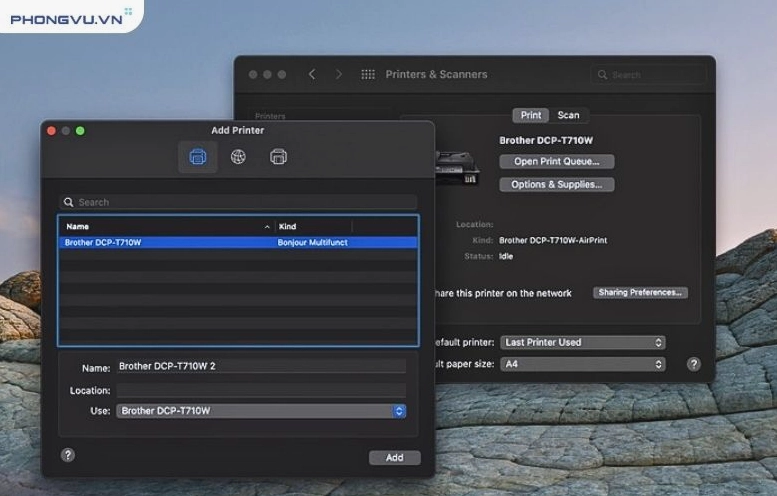Viewport: 777px width, 496px height.
Task: Select the Default printer icon tab
Action: pos(198,157)
